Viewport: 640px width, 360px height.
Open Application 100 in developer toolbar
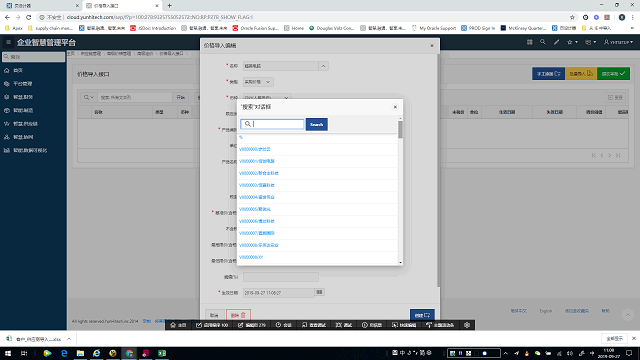pyautogui.click(x=212, y=325)
